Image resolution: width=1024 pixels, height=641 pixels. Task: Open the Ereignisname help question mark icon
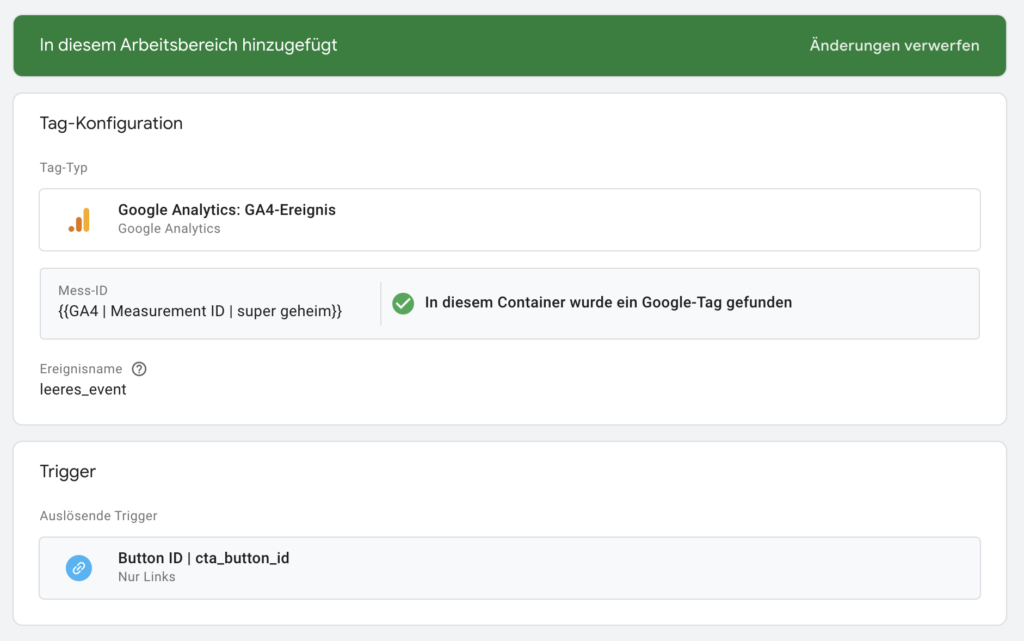click(x=139, y=369)
